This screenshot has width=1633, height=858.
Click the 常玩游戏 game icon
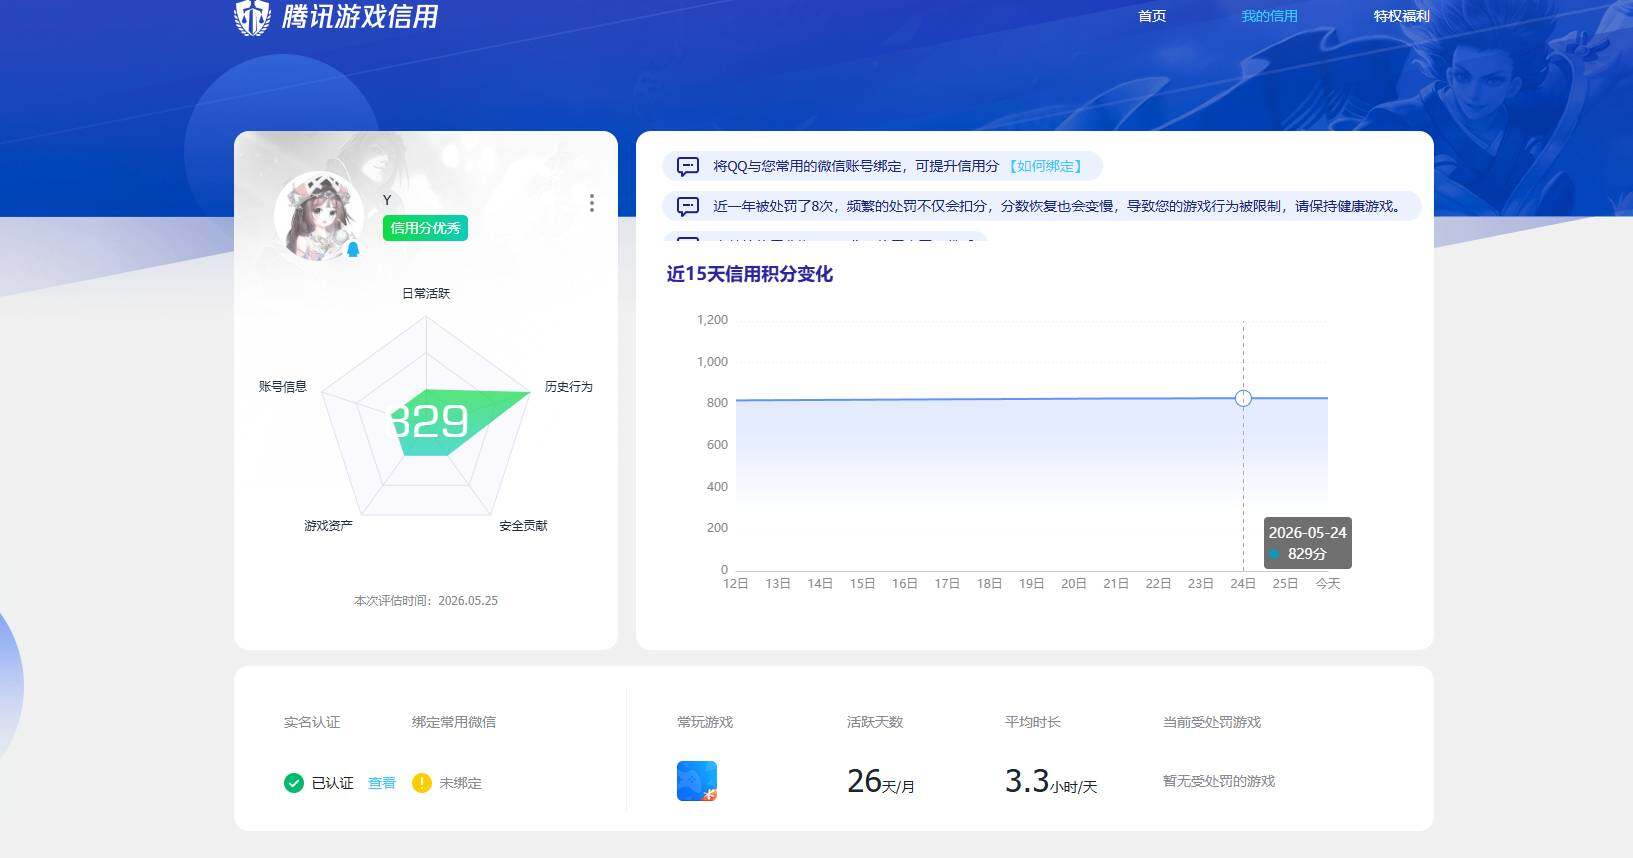(697, 781)
